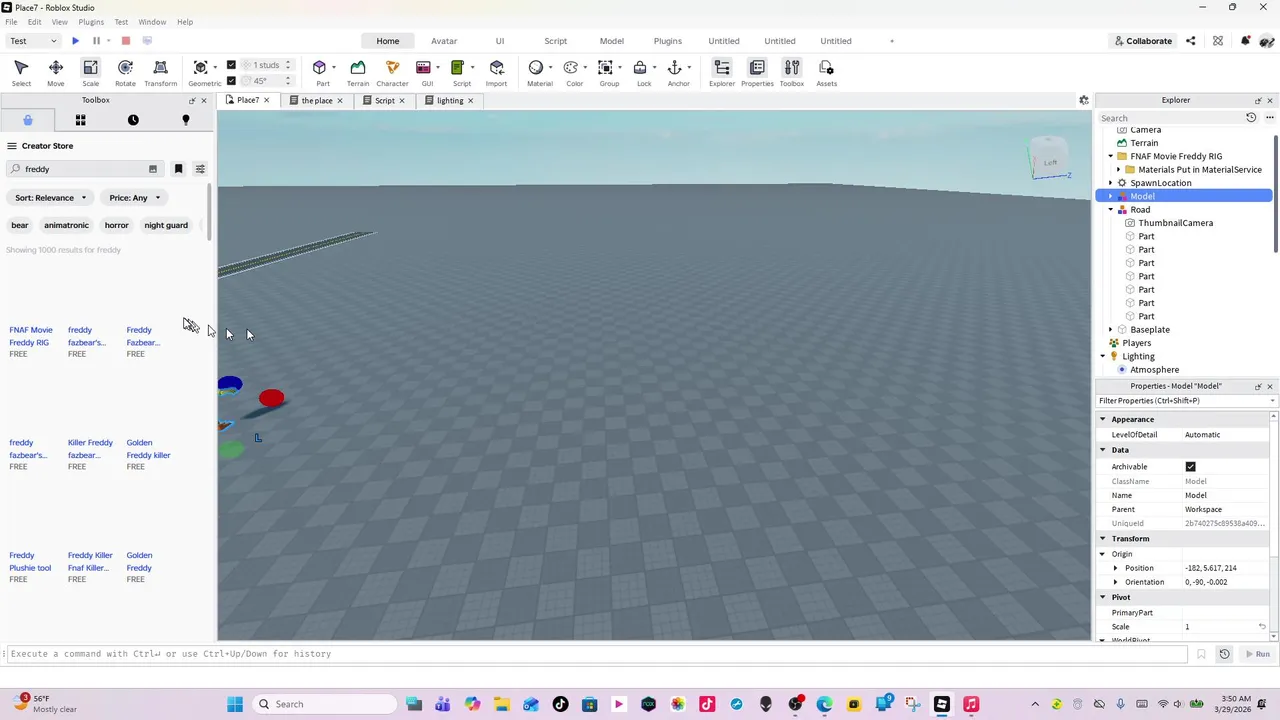Click the red Stop playtest button
Screen dimensions: 1280x720
click(x=125, y=41)
